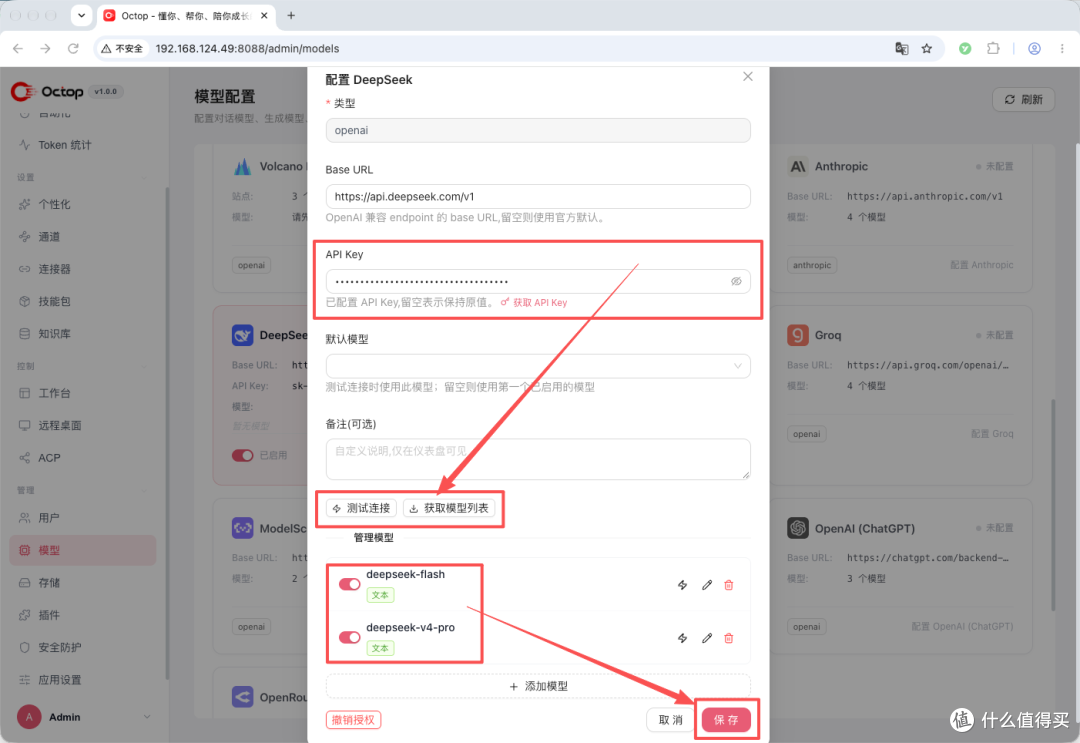Screen dimensions: 1080x743
Task: Focus the Base URL input field
Action: tap(538, 196)
